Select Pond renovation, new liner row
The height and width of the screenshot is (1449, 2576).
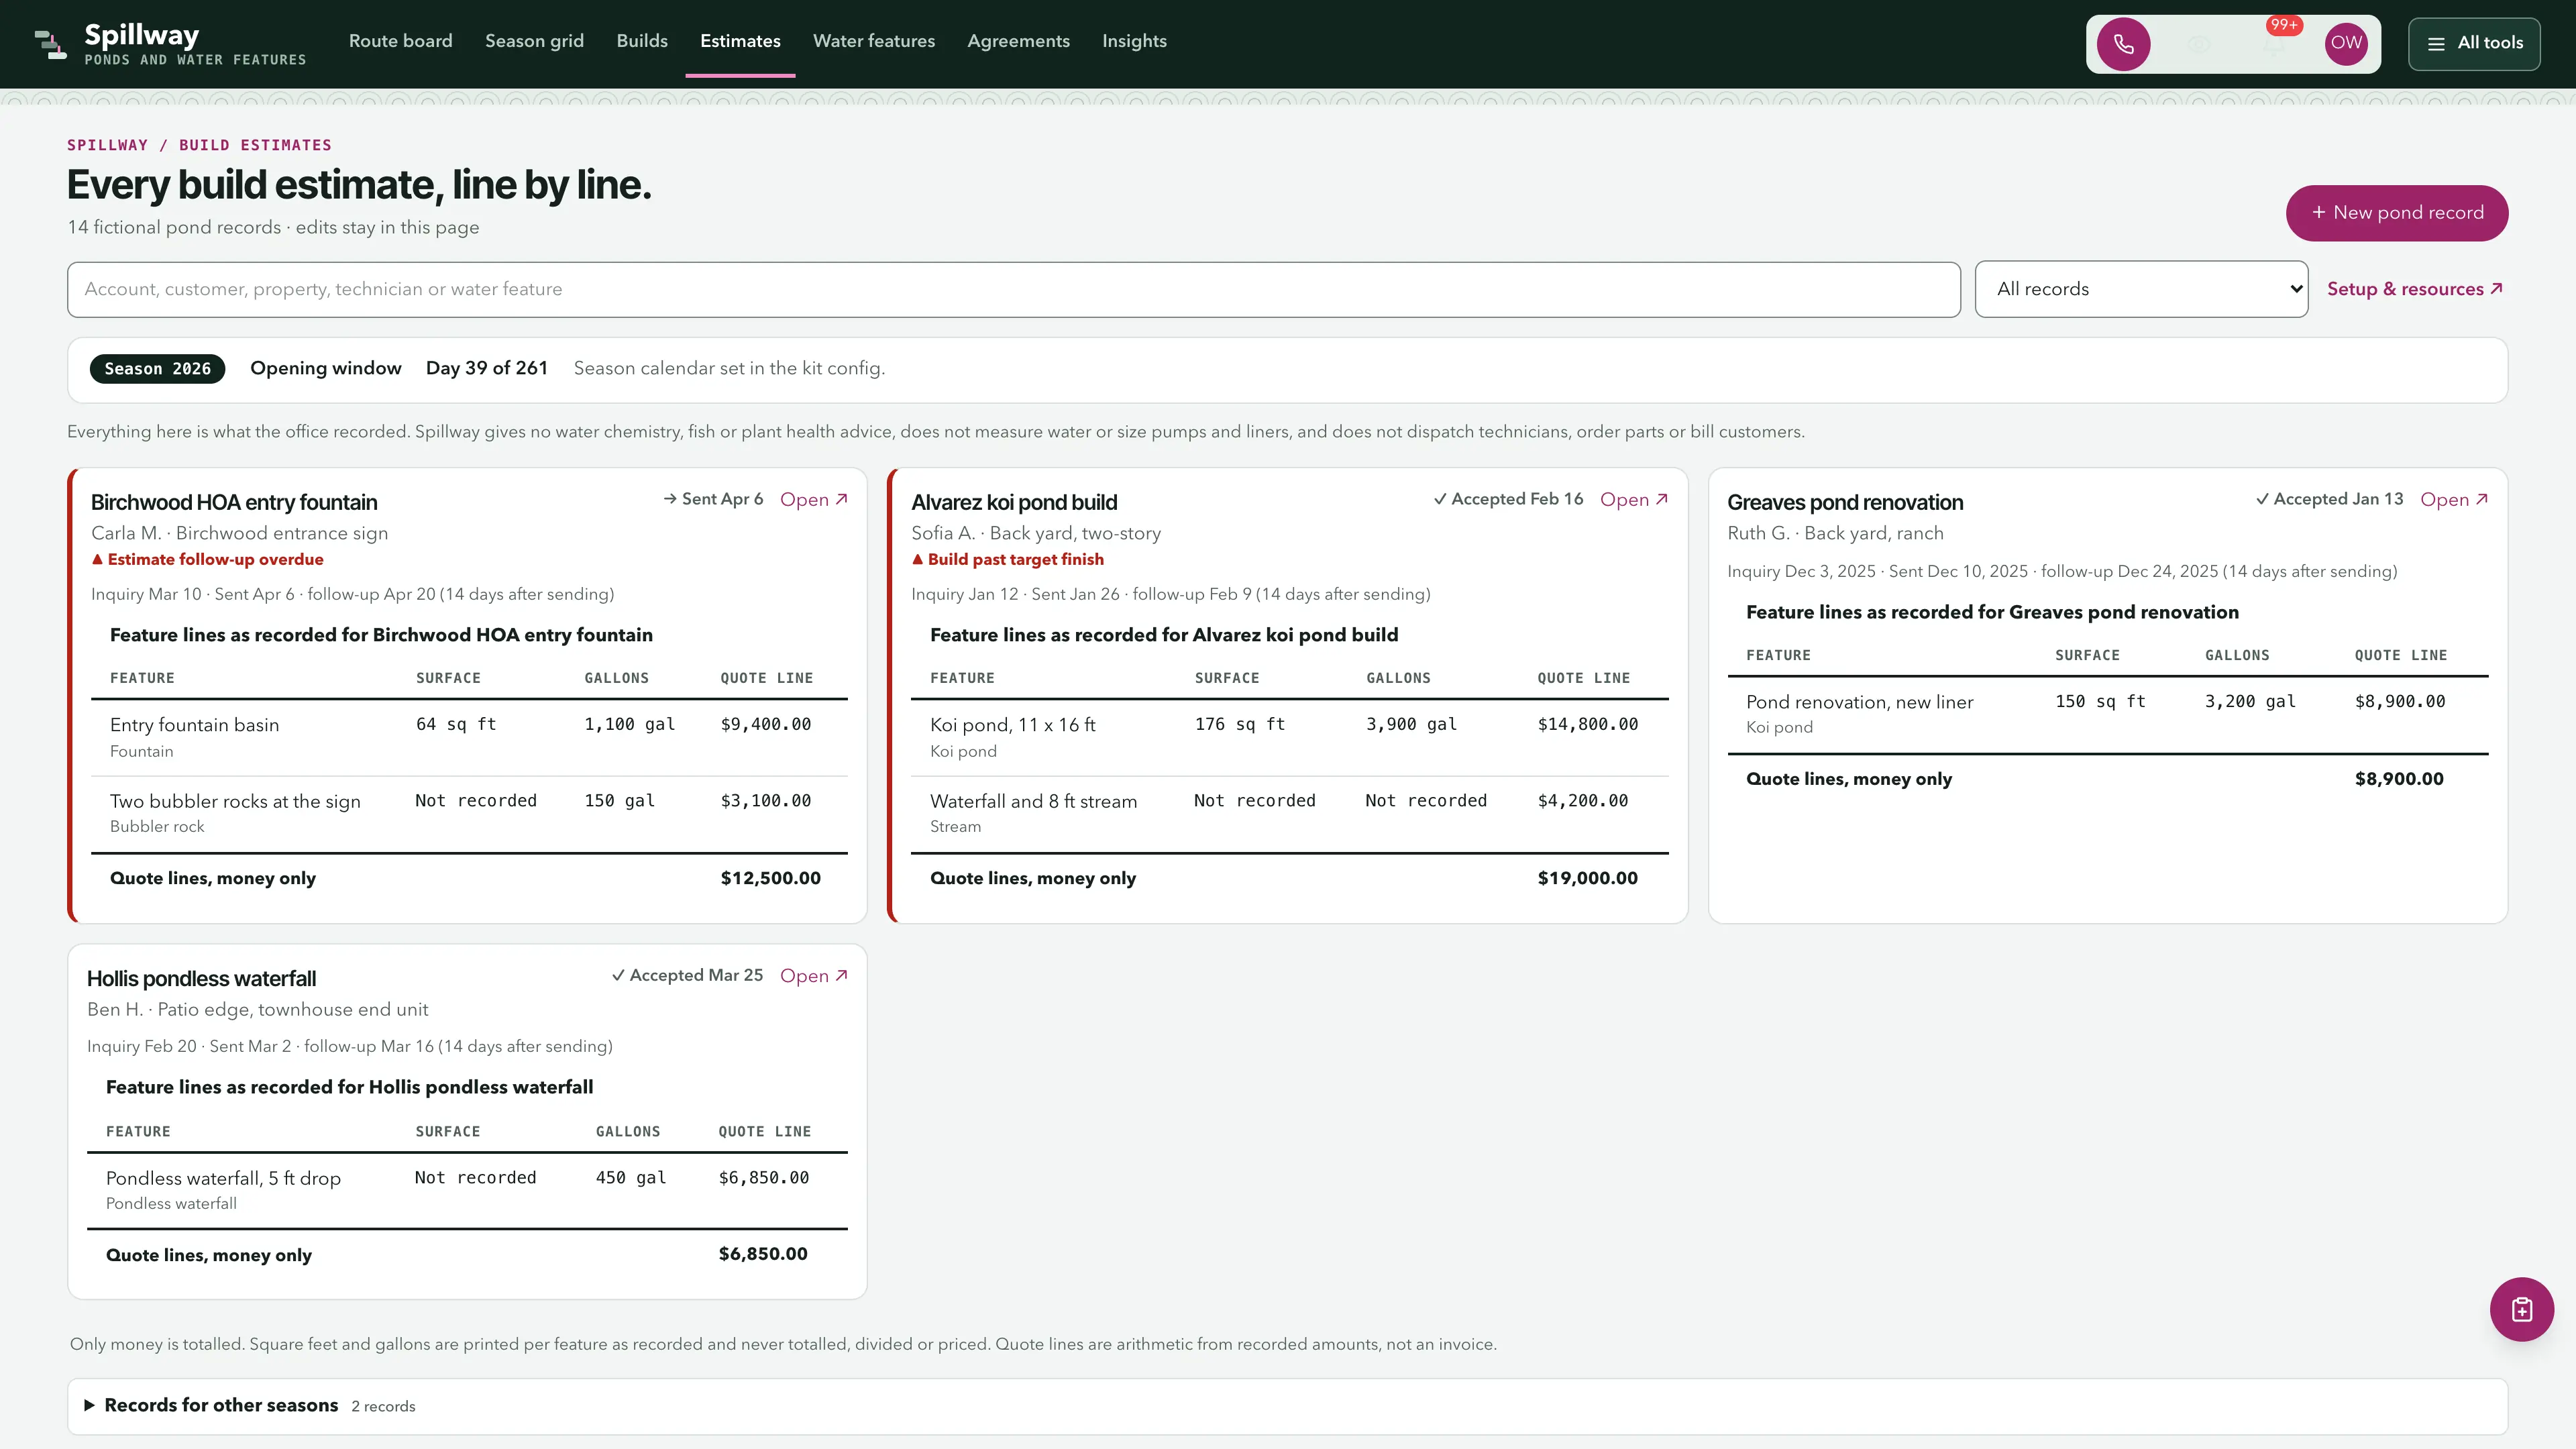click(x=2107, y=714)
